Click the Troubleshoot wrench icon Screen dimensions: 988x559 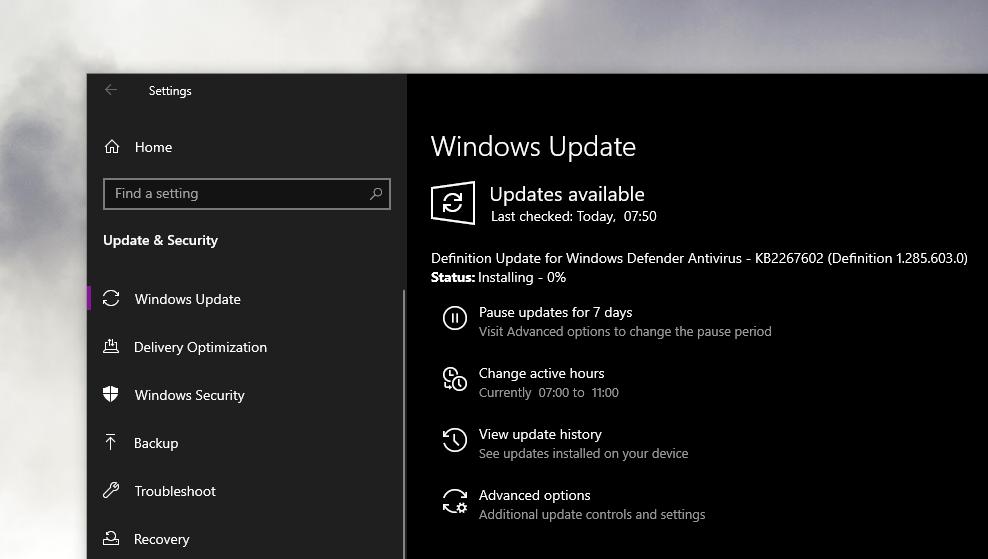(111, 490)
